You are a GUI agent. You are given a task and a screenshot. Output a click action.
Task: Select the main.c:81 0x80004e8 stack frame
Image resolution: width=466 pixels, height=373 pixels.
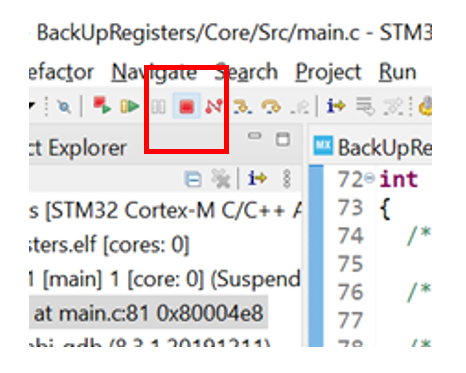[x=149, y=313]
